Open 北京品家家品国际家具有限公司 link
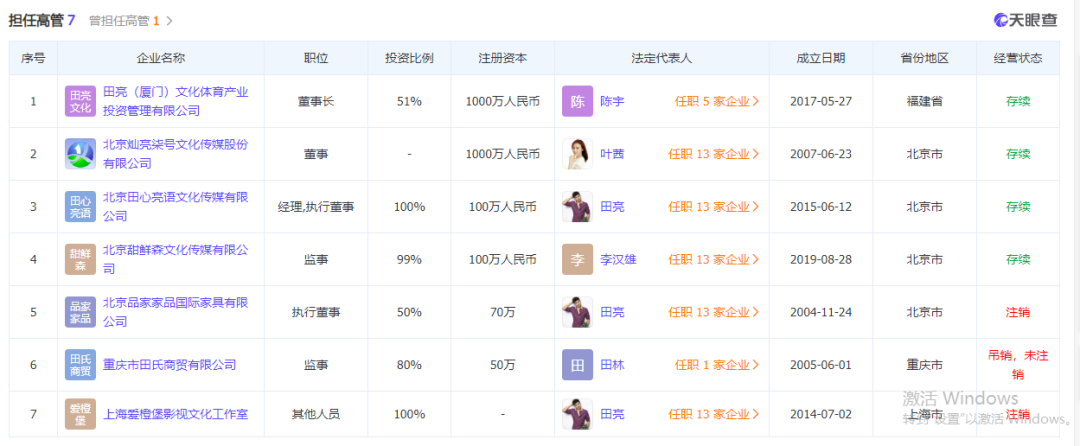 click(176, 312)
